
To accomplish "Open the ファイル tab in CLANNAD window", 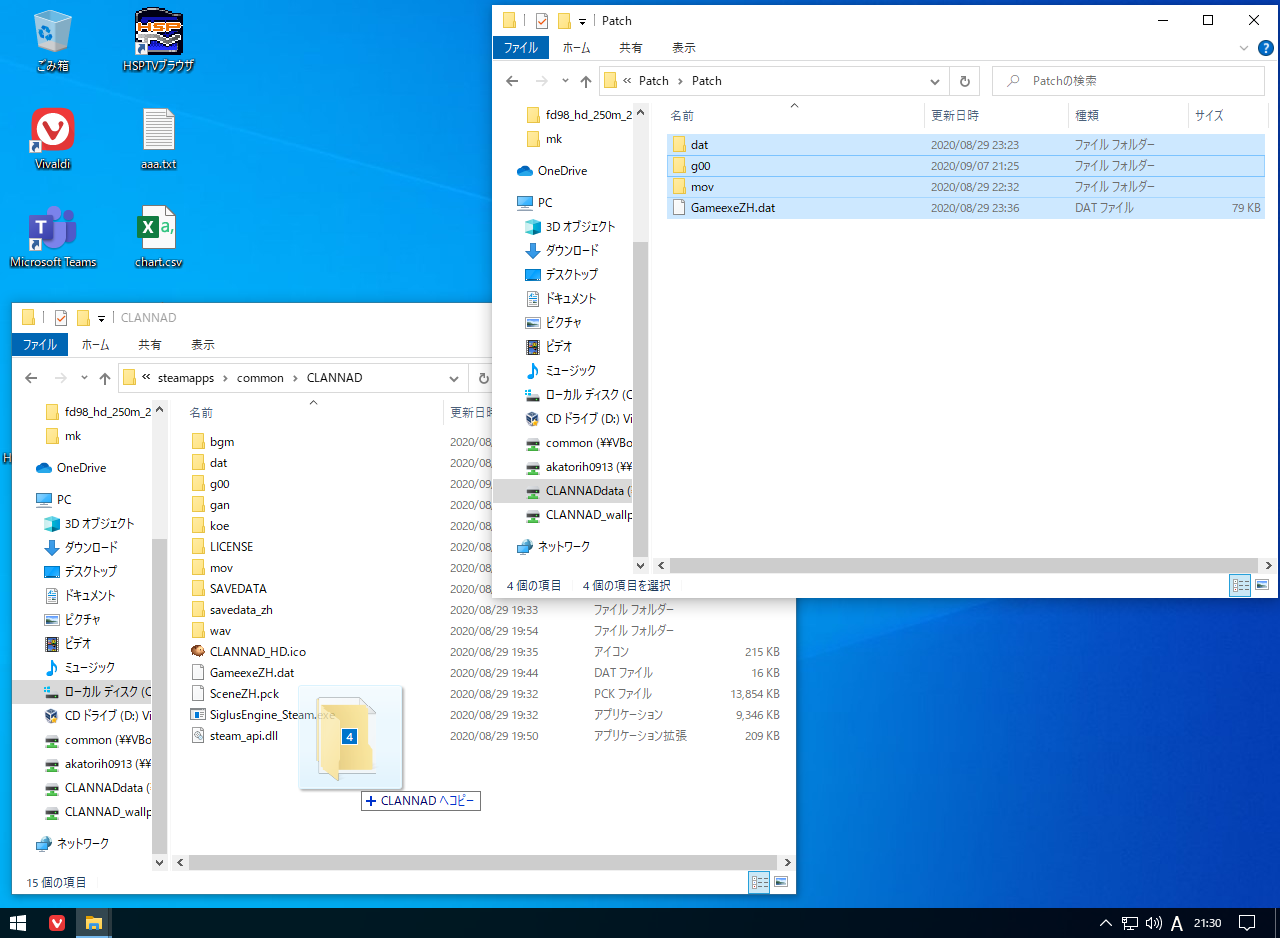I will point(40,345).
